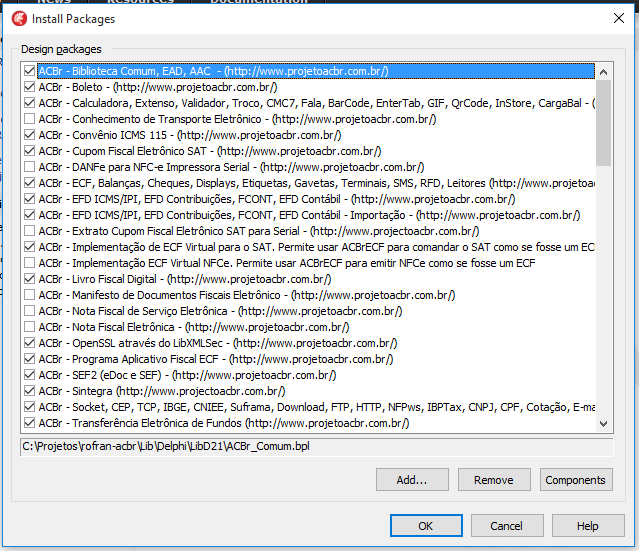This screenshot has width=639, height=551.
Task: Click the Add... button
Action: [412, 480]
